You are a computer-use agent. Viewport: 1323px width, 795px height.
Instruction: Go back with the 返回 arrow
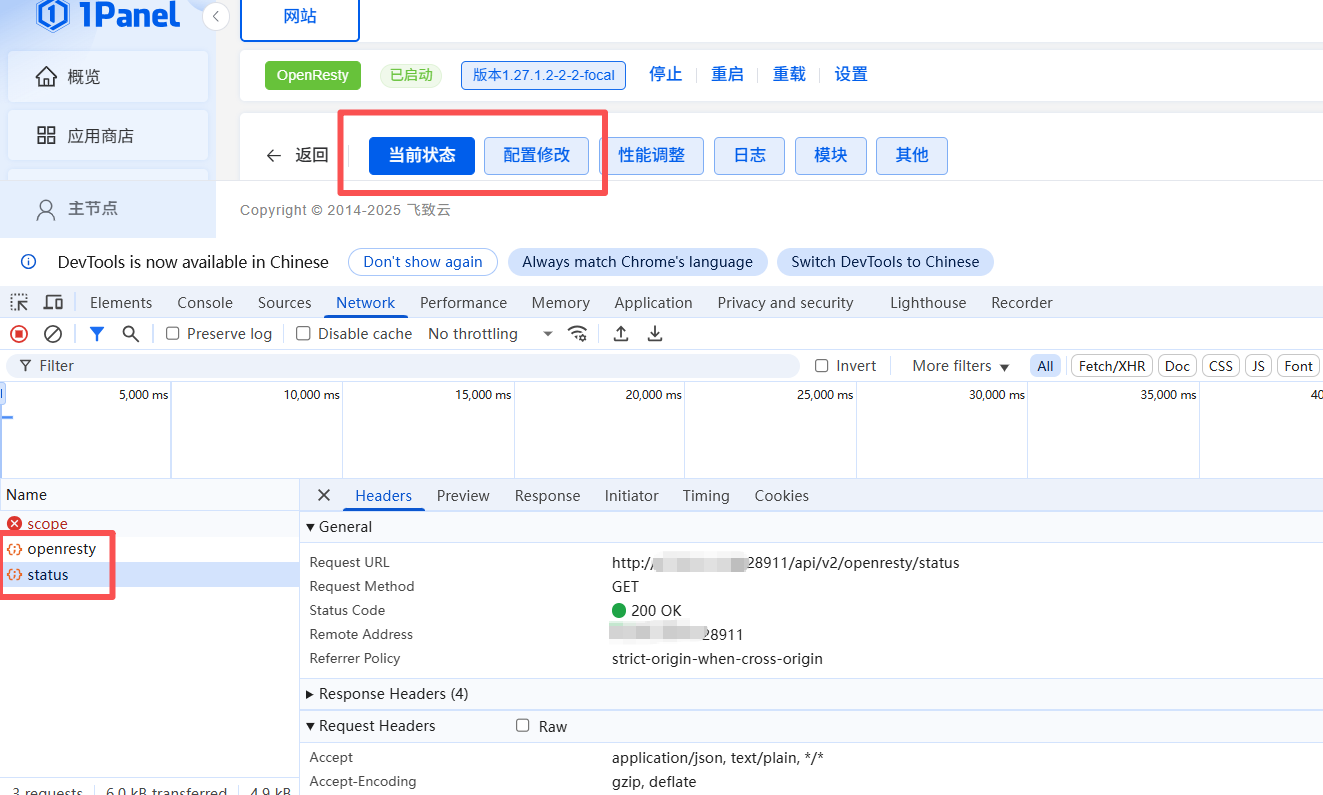point(297,155)
